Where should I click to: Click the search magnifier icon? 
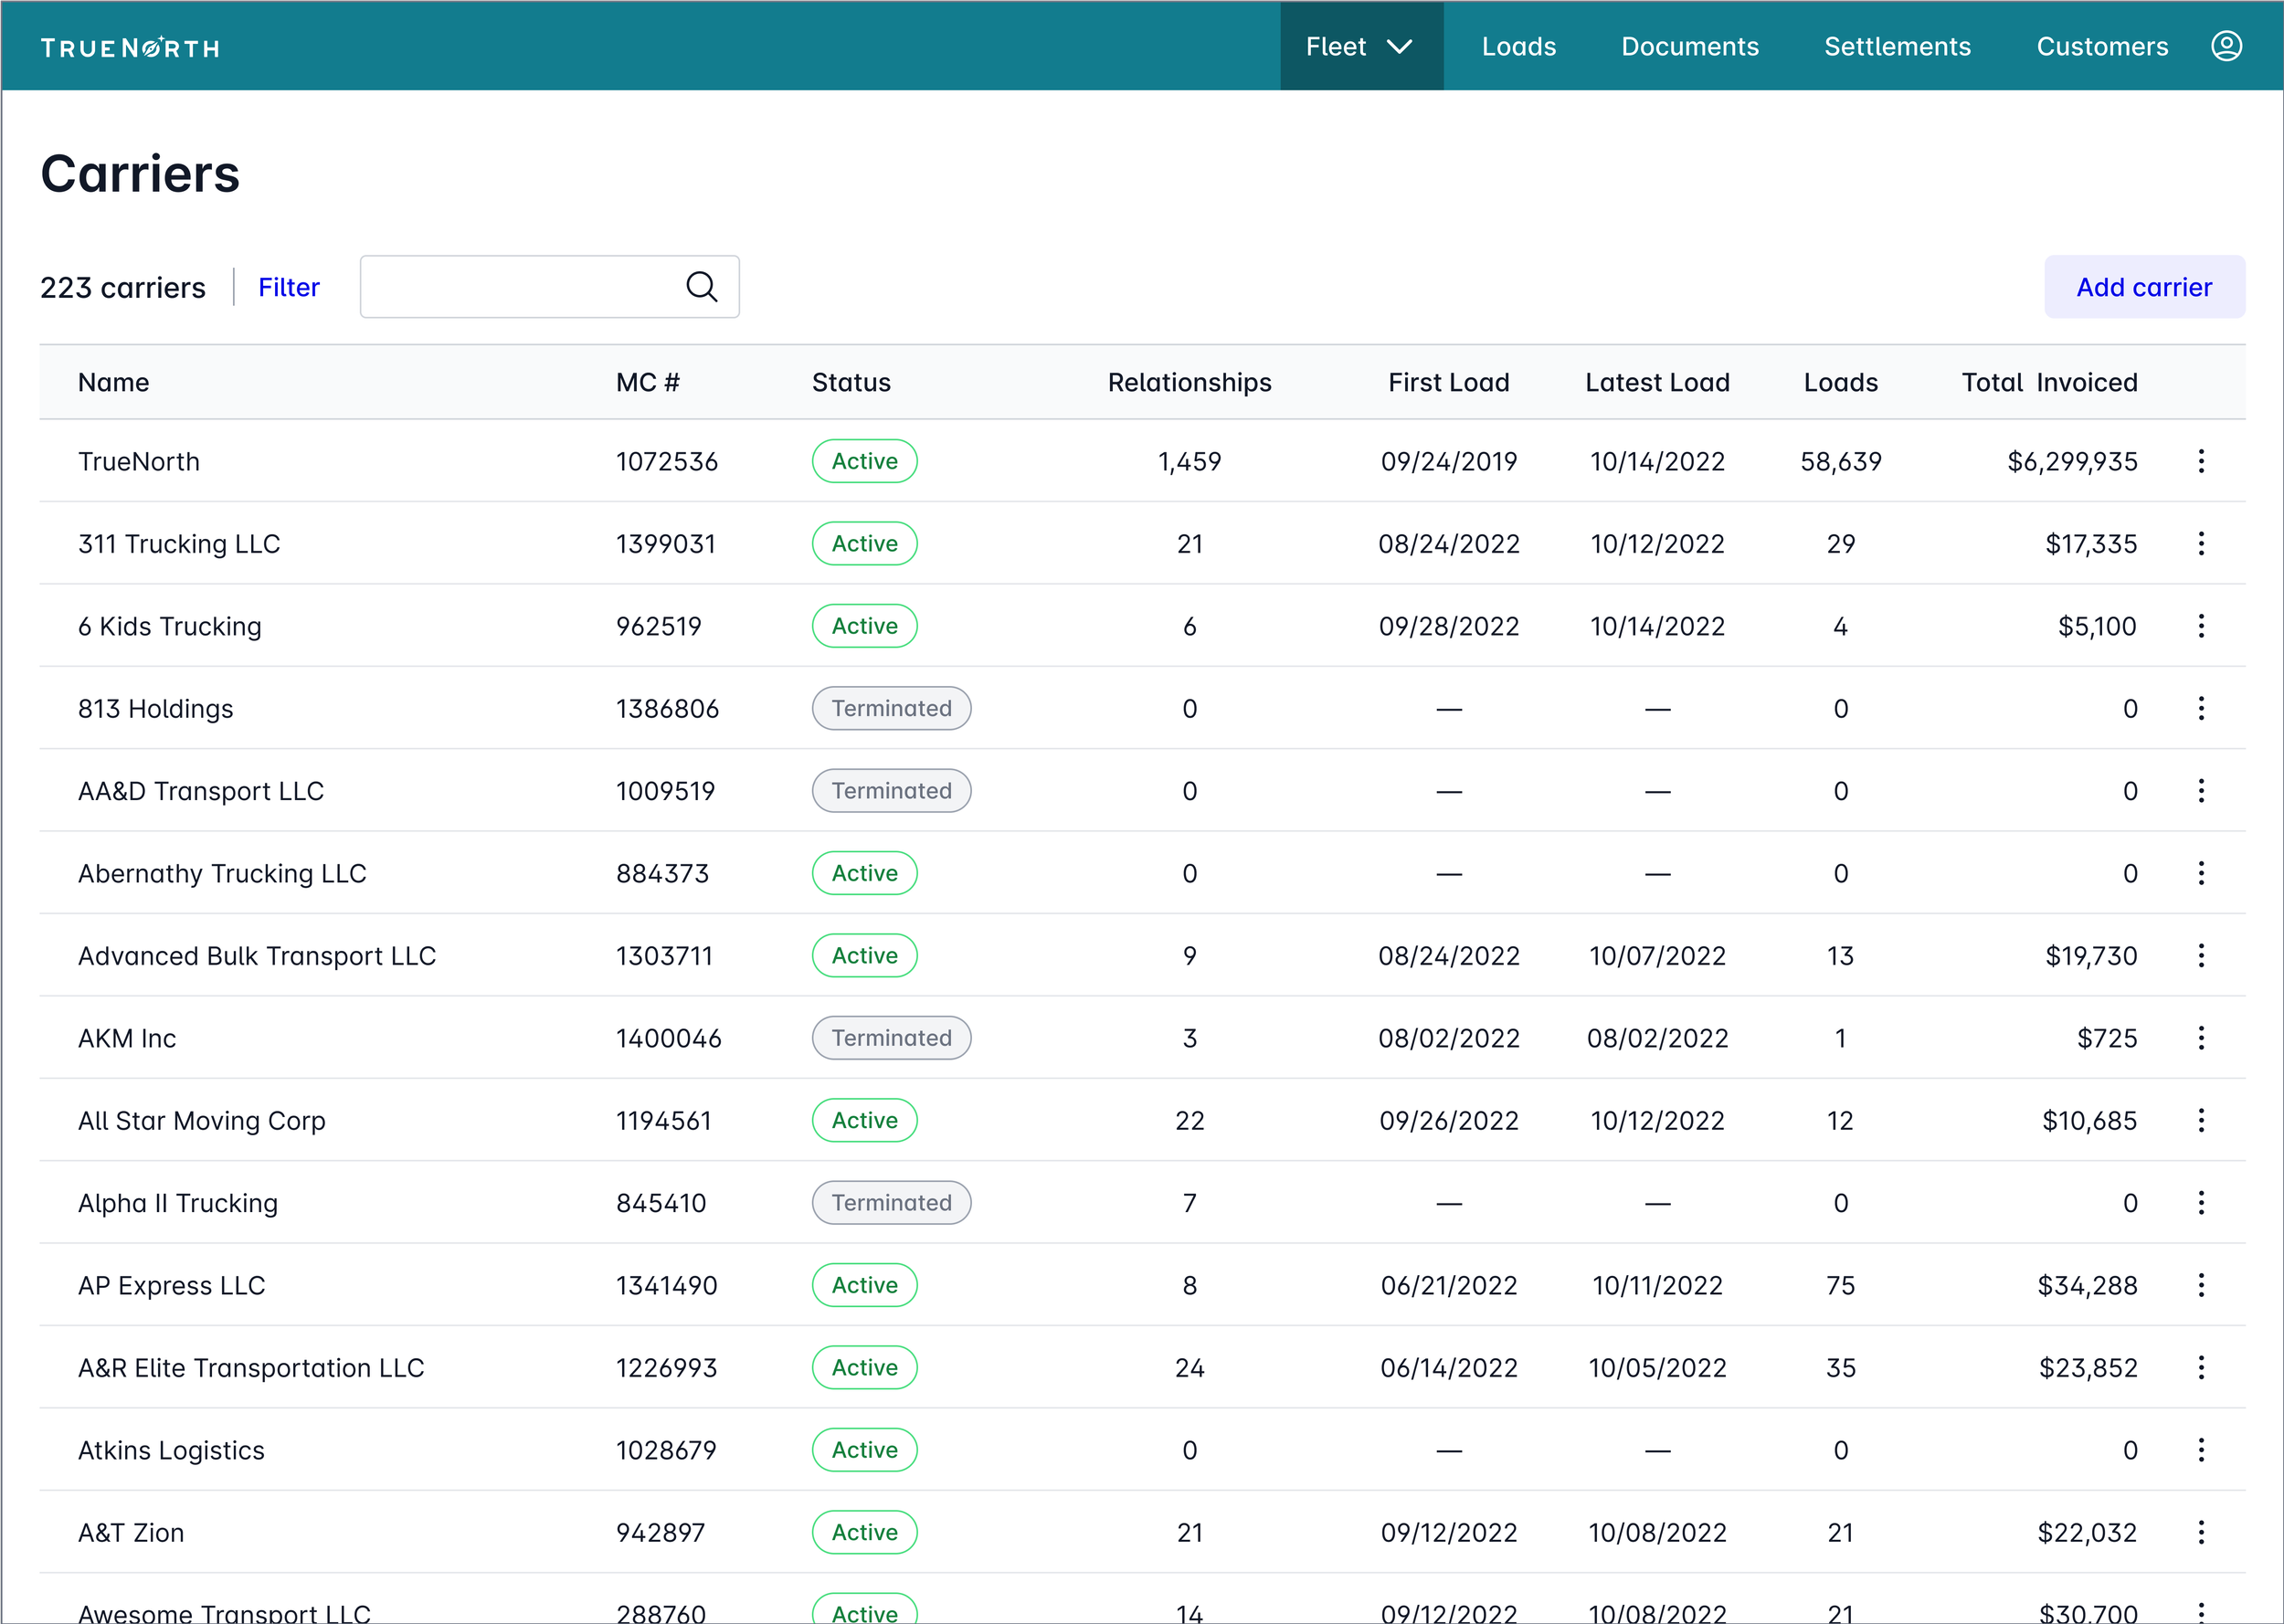tap(701, 287)
